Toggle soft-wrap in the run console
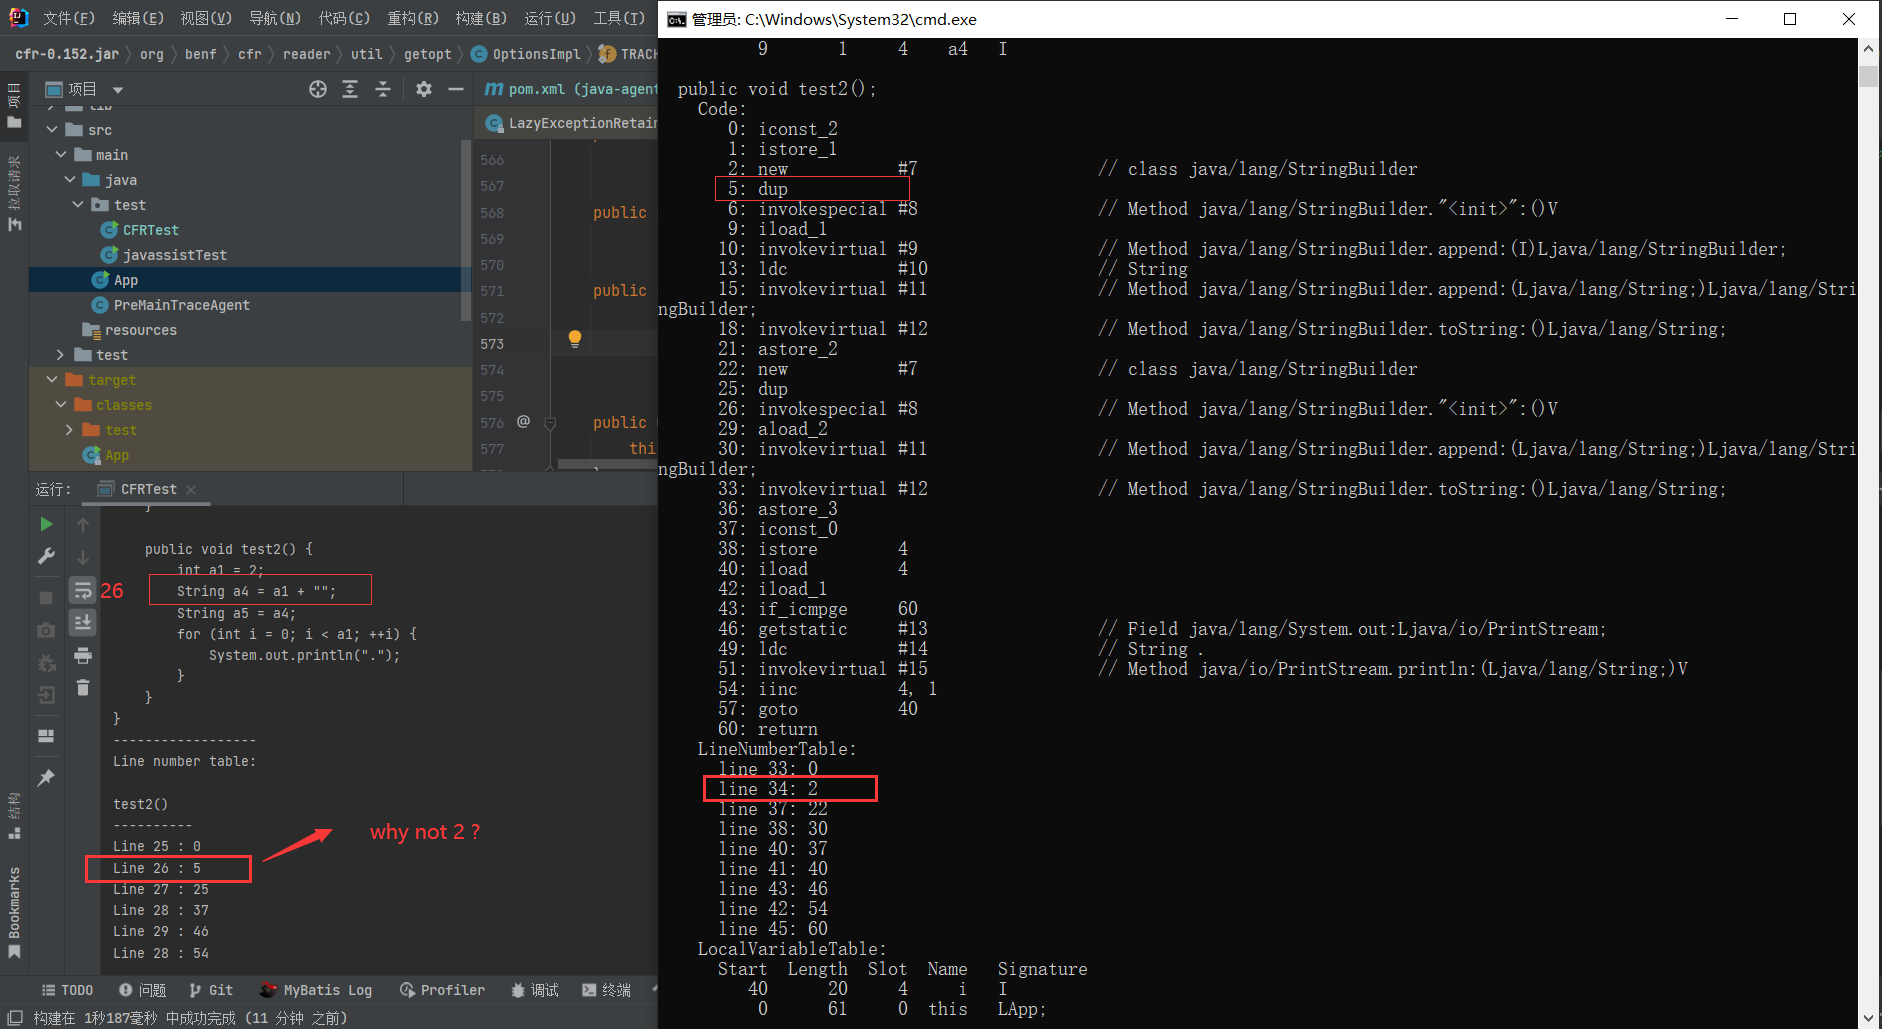This screenshot has width=1882, height=1029. click(x=83, y=590)
